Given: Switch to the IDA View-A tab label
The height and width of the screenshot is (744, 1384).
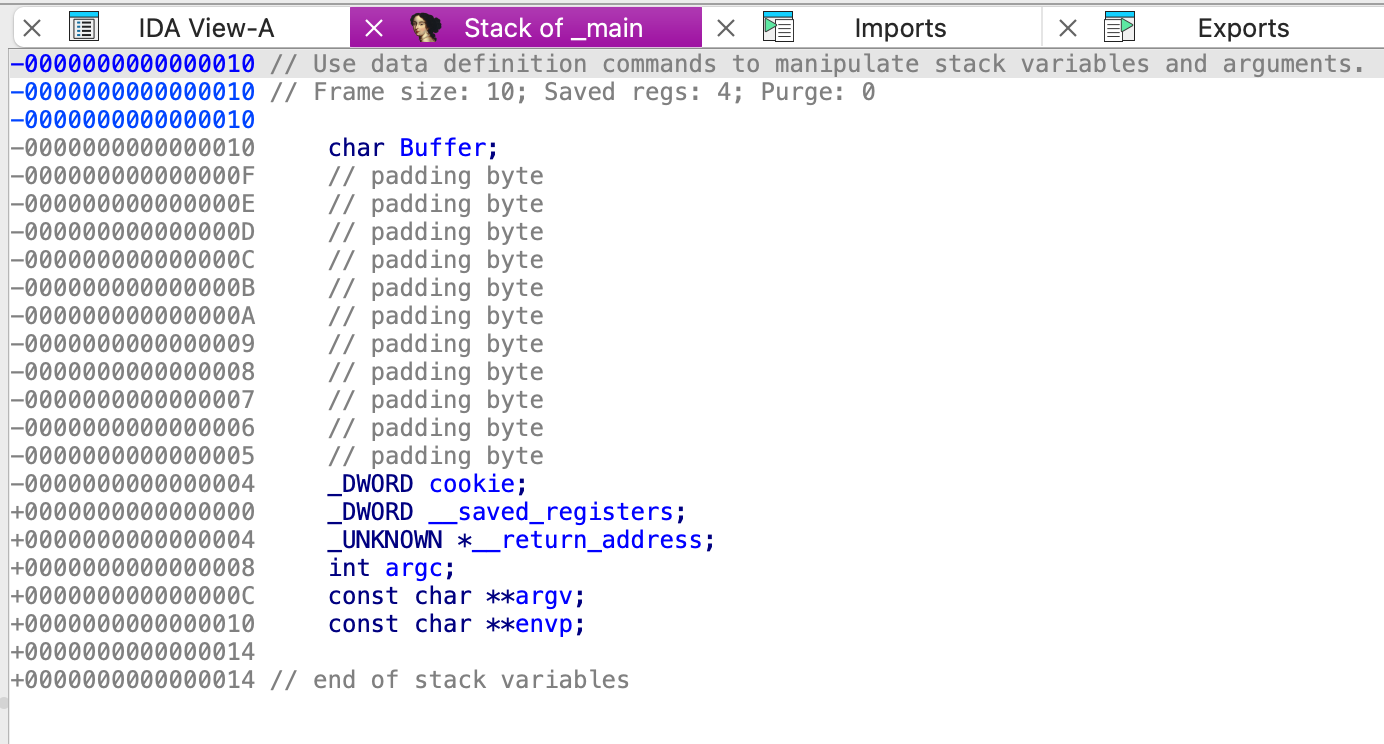Looking at the screenshot, I should click(x=206, y=28).
